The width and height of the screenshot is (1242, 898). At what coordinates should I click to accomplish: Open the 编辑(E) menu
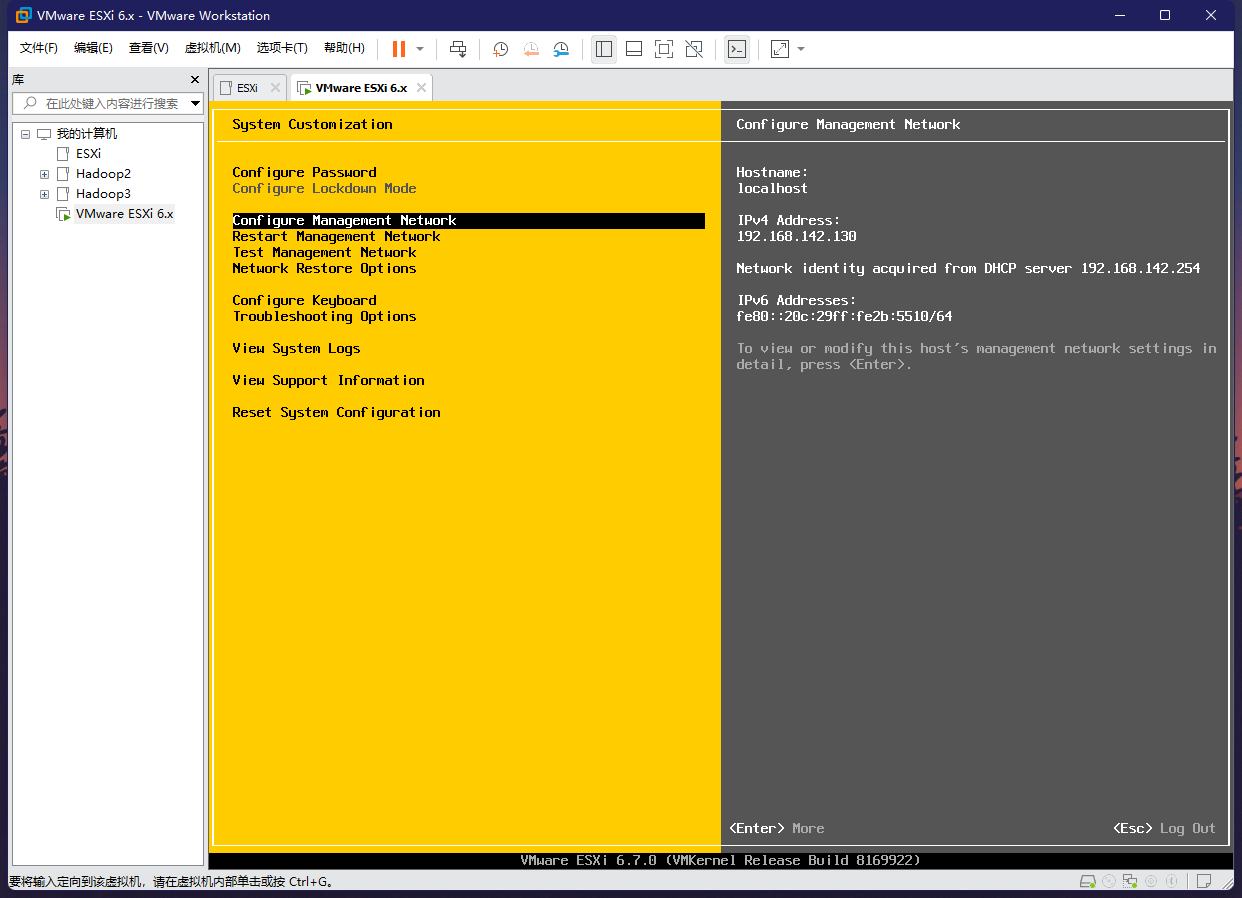93,48
